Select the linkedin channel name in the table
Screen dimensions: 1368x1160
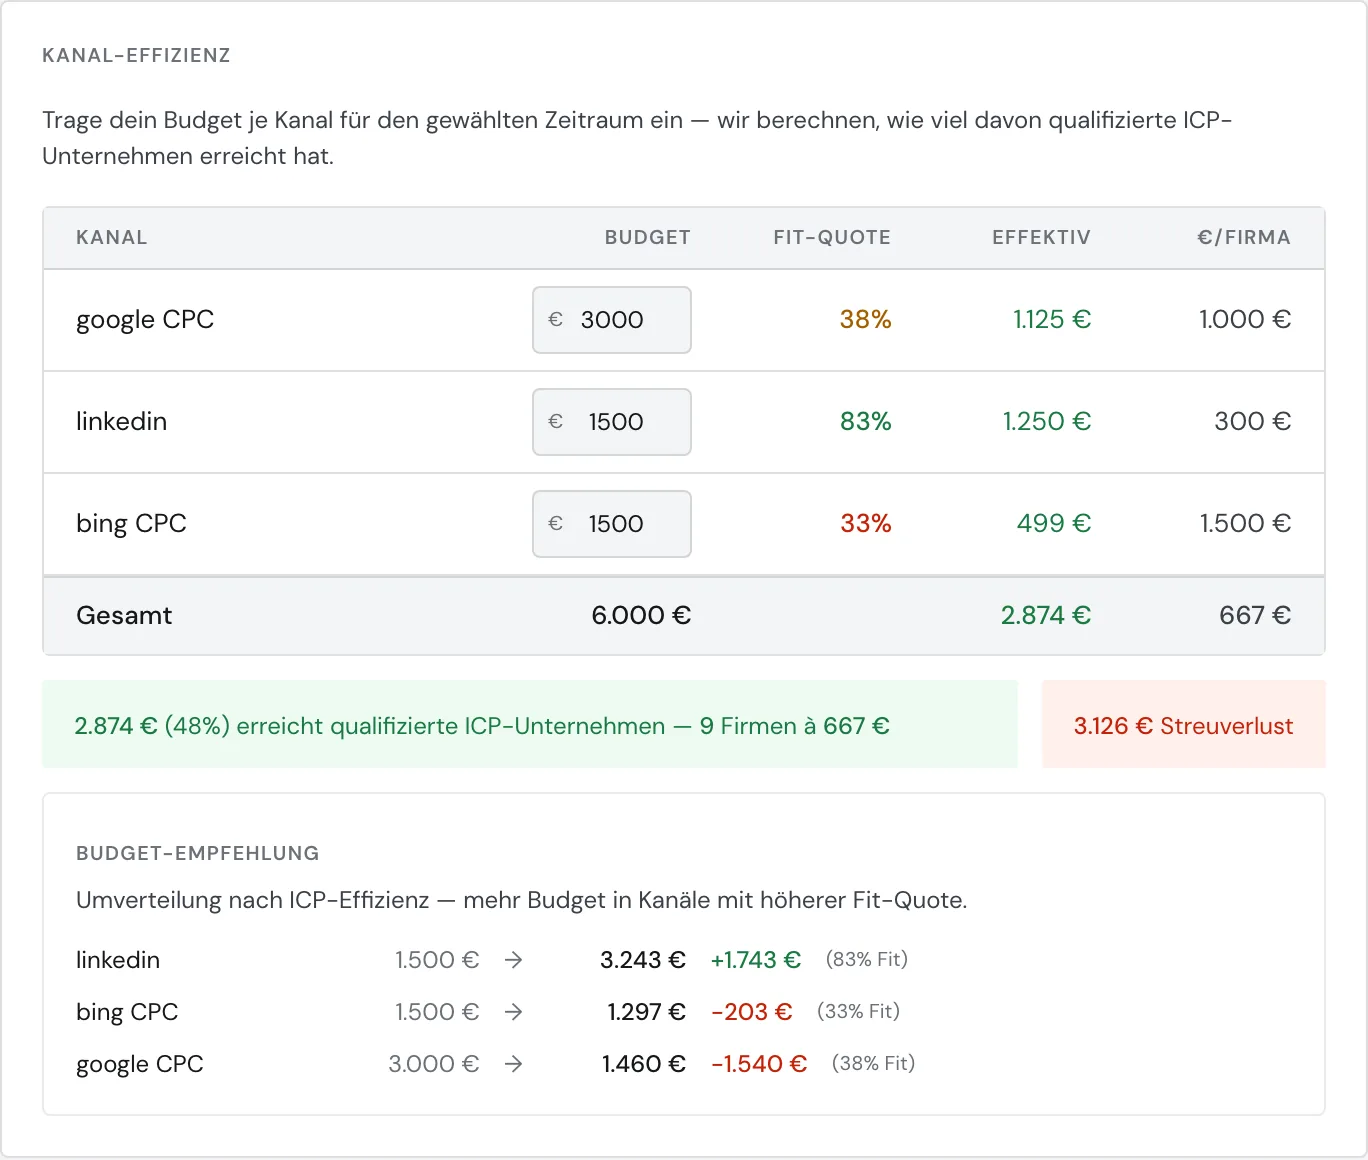(121, 422)
